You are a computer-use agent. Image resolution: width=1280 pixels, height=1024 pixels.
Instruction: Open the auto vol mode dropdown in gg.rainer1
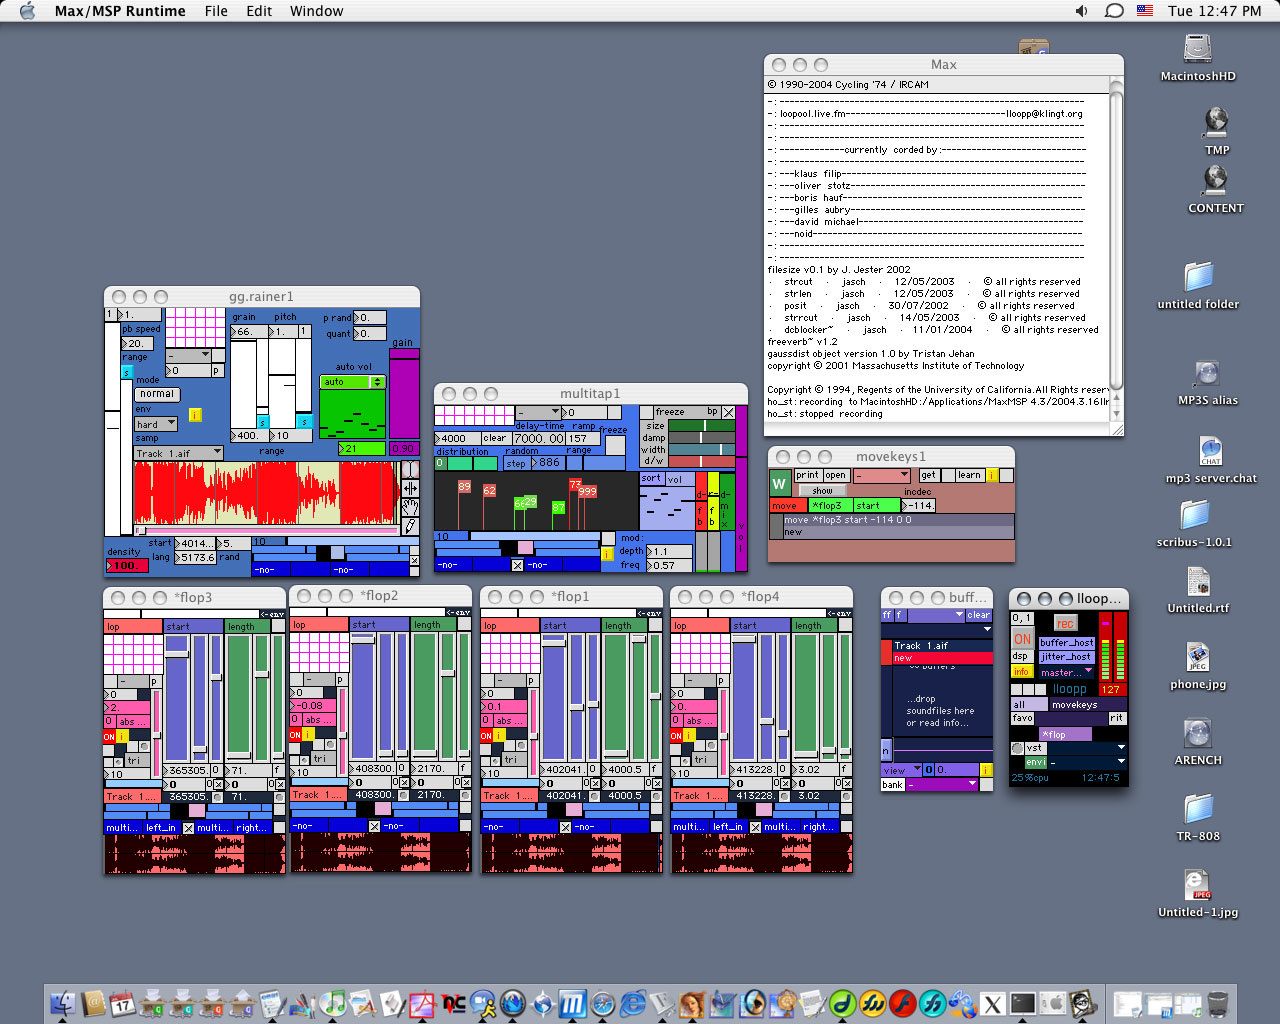coord(352,382)
